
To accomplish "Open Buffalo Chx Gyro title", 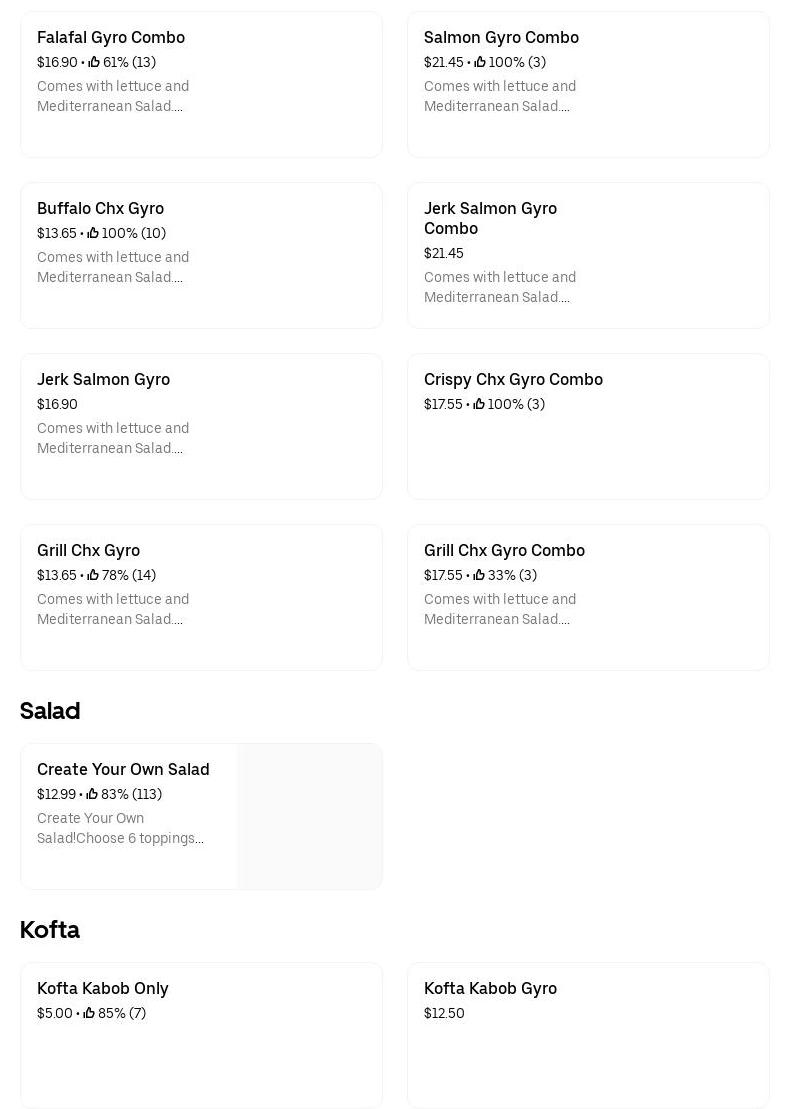I will 100,208.
